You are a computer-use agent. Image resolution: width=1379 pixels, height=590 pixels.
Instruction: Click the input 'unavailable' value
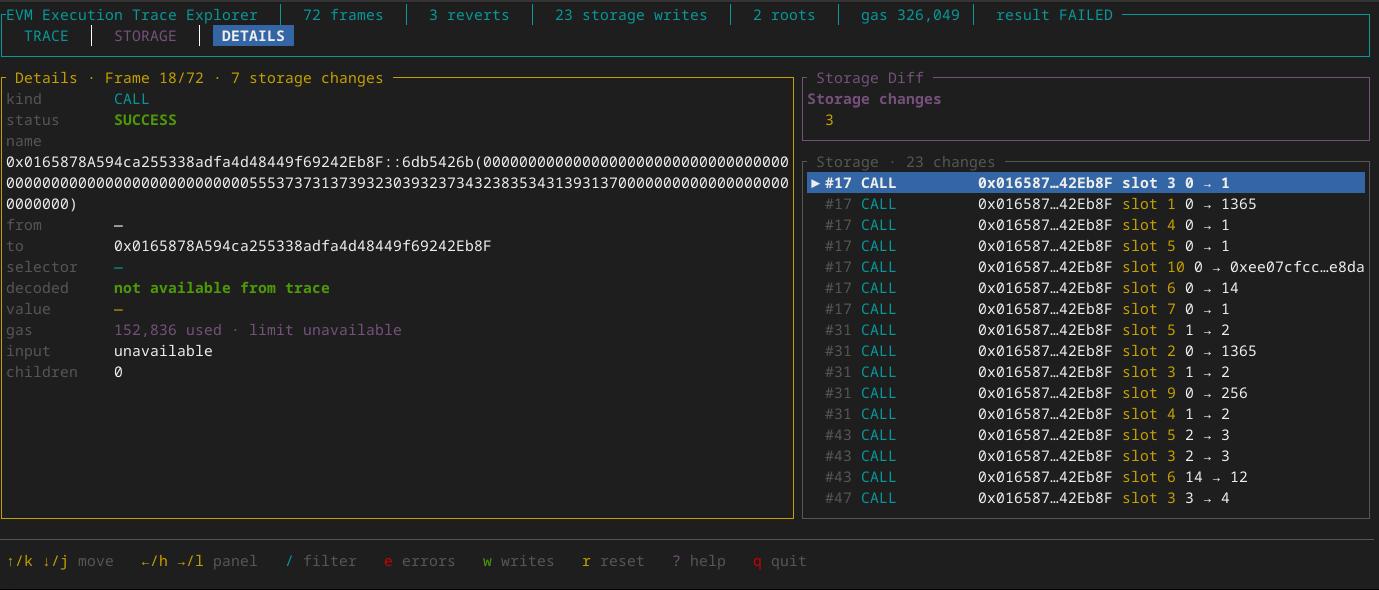coord(163,351)
